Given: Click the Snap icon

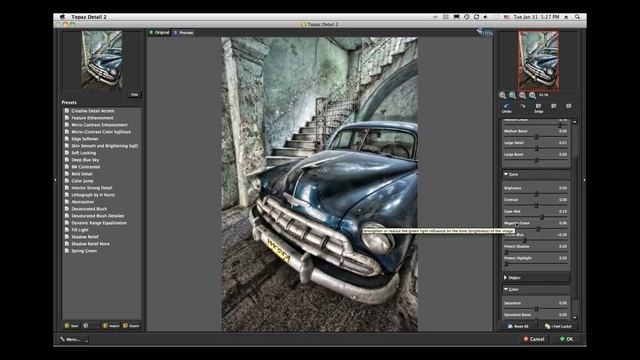Looking at the screenshot, I should 538,106.
